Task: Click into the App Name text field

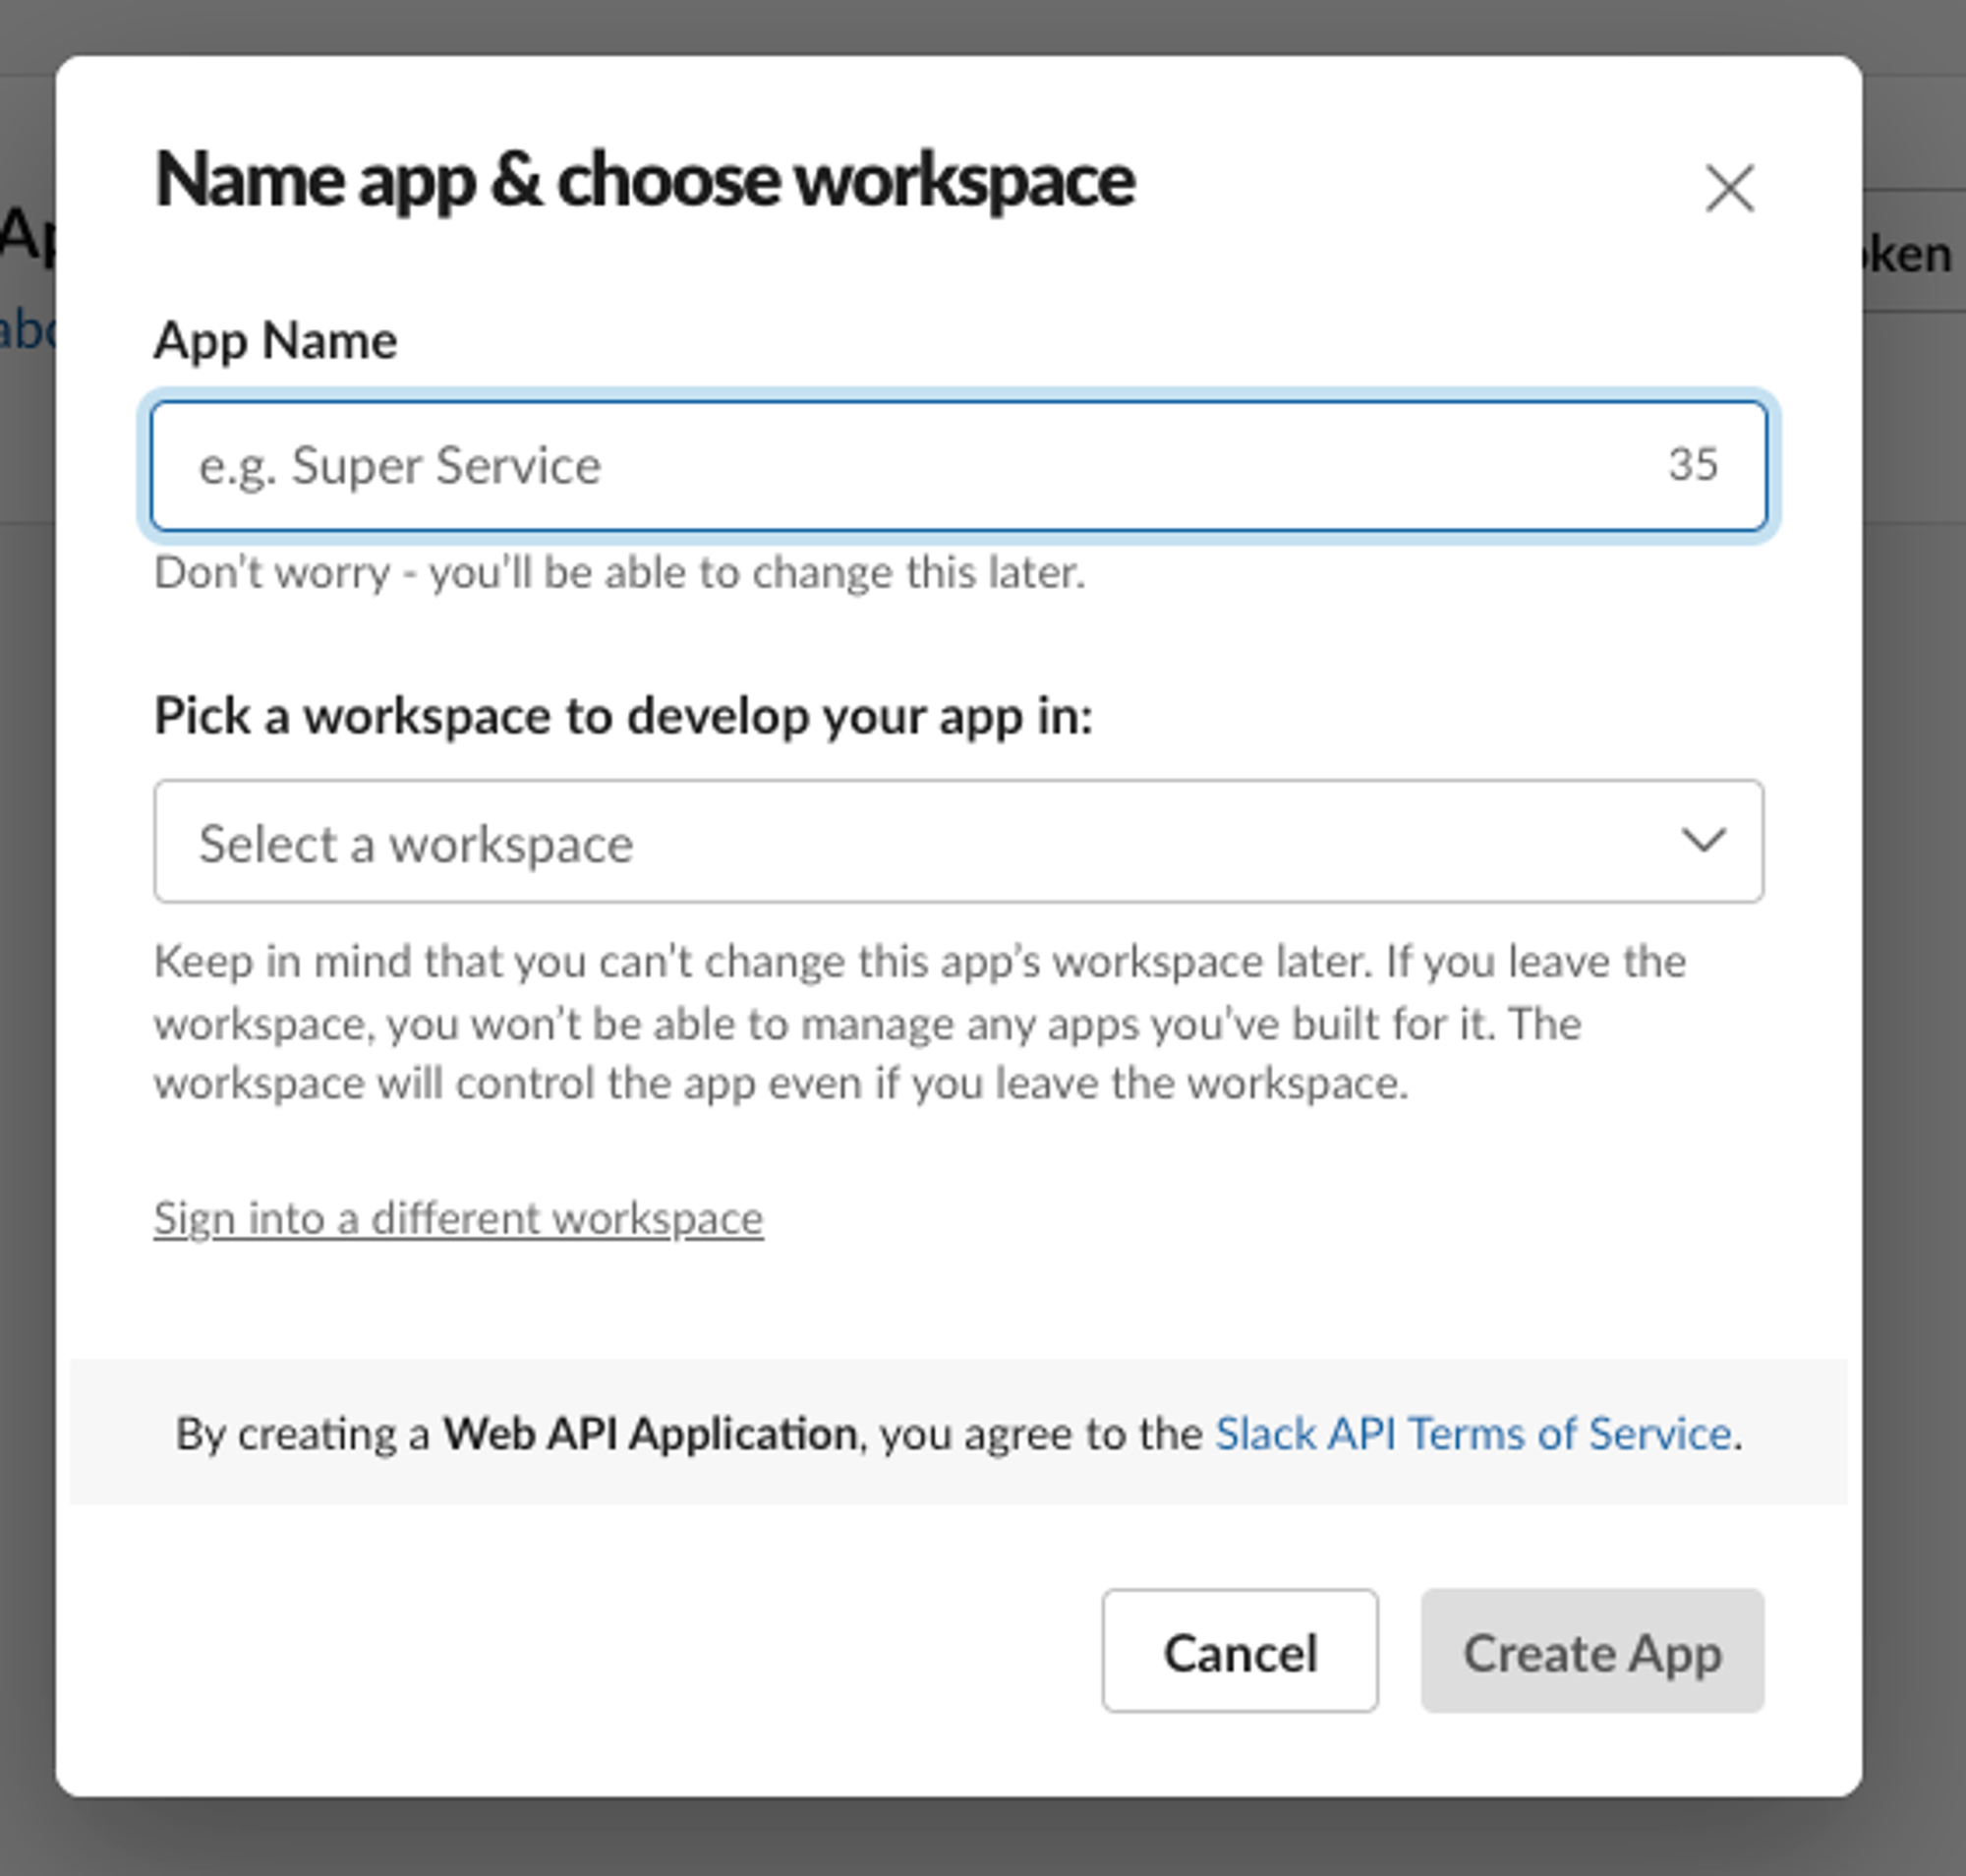Action: coord(900,466)
